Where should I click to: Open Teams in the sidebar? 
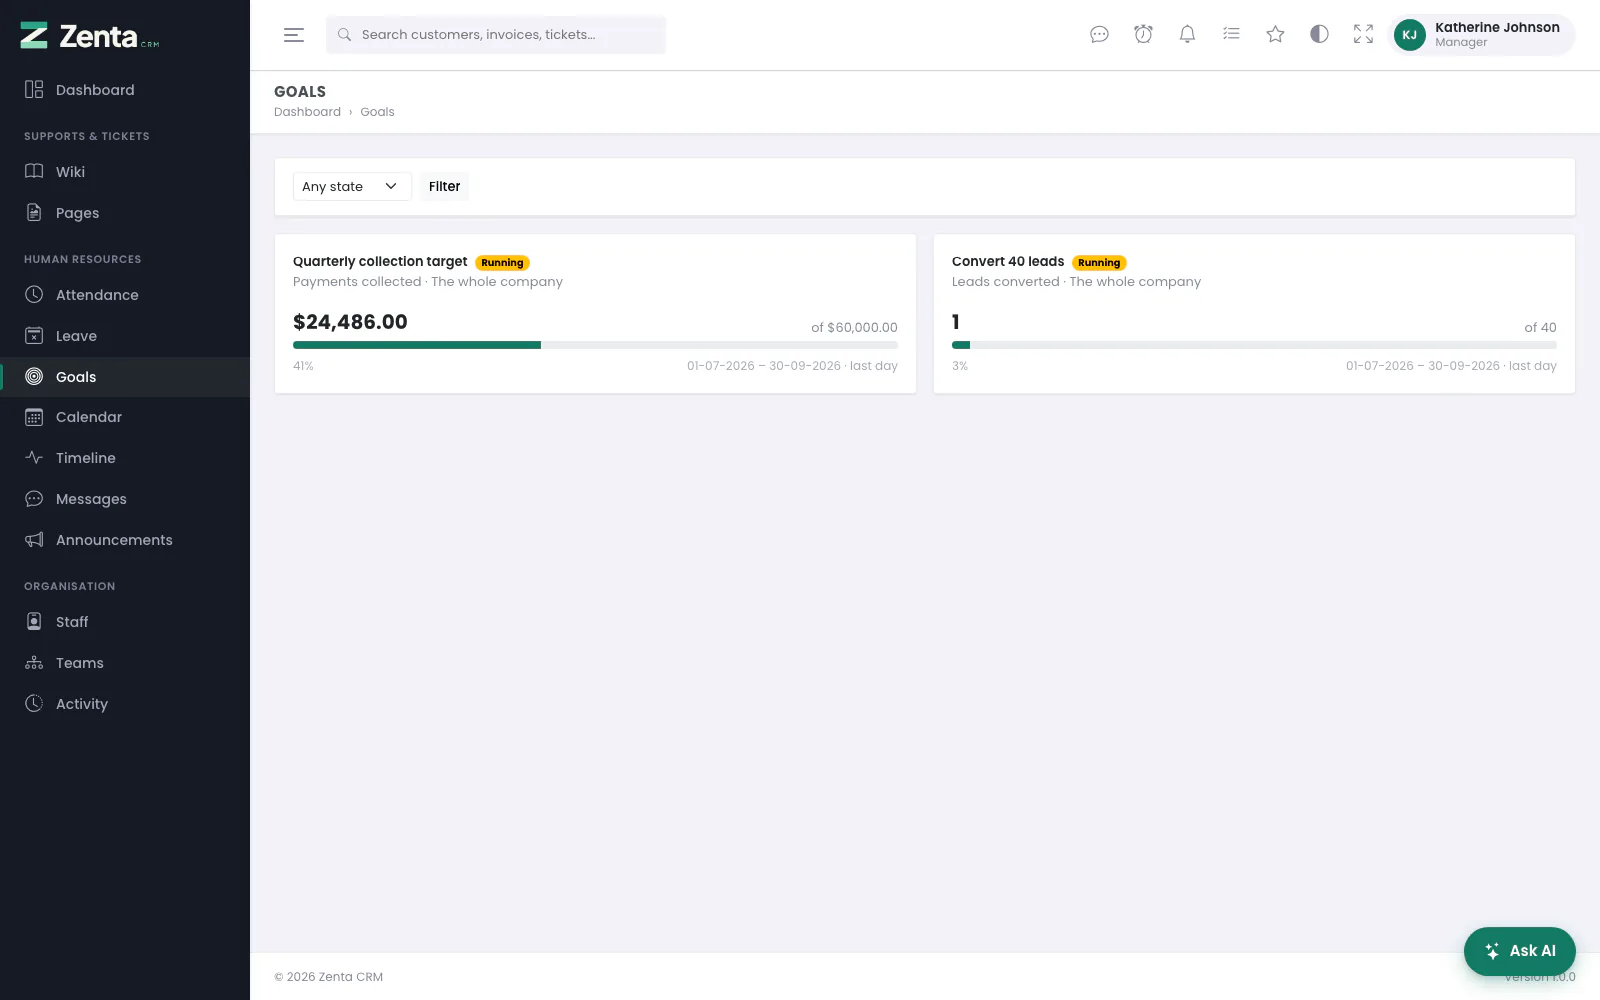coord(125,663)
